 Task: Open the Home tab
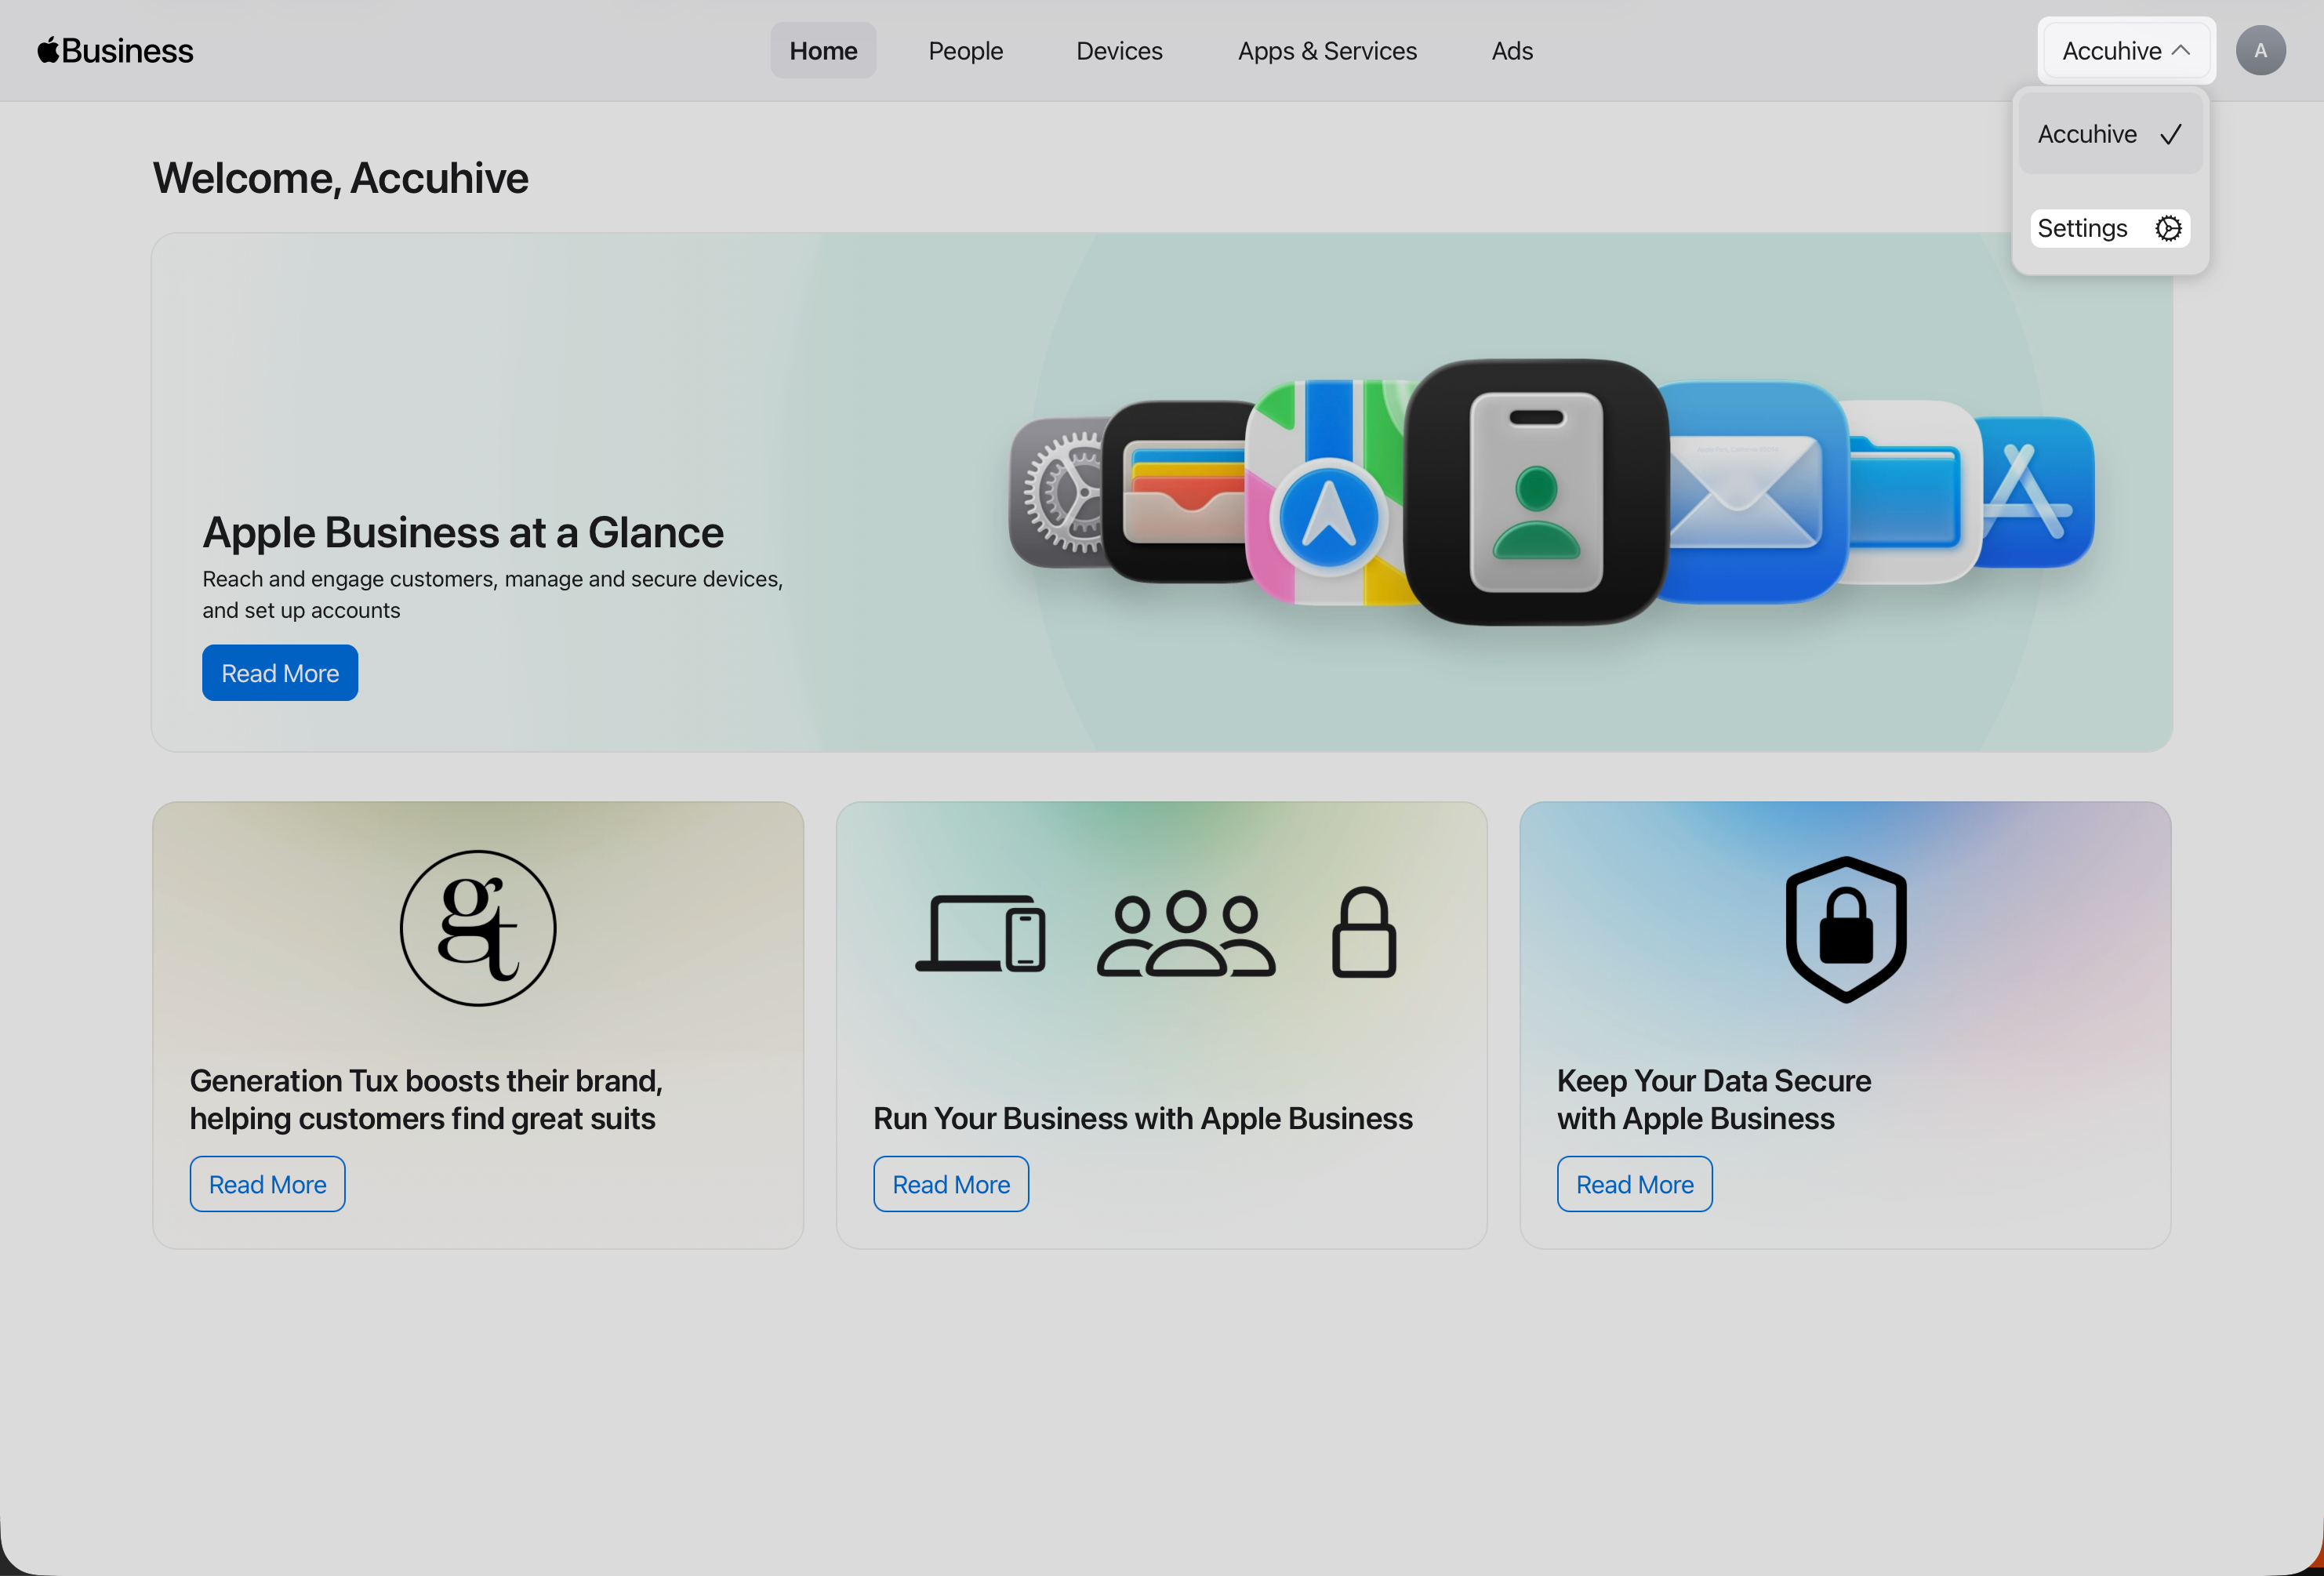pos(823,50)
